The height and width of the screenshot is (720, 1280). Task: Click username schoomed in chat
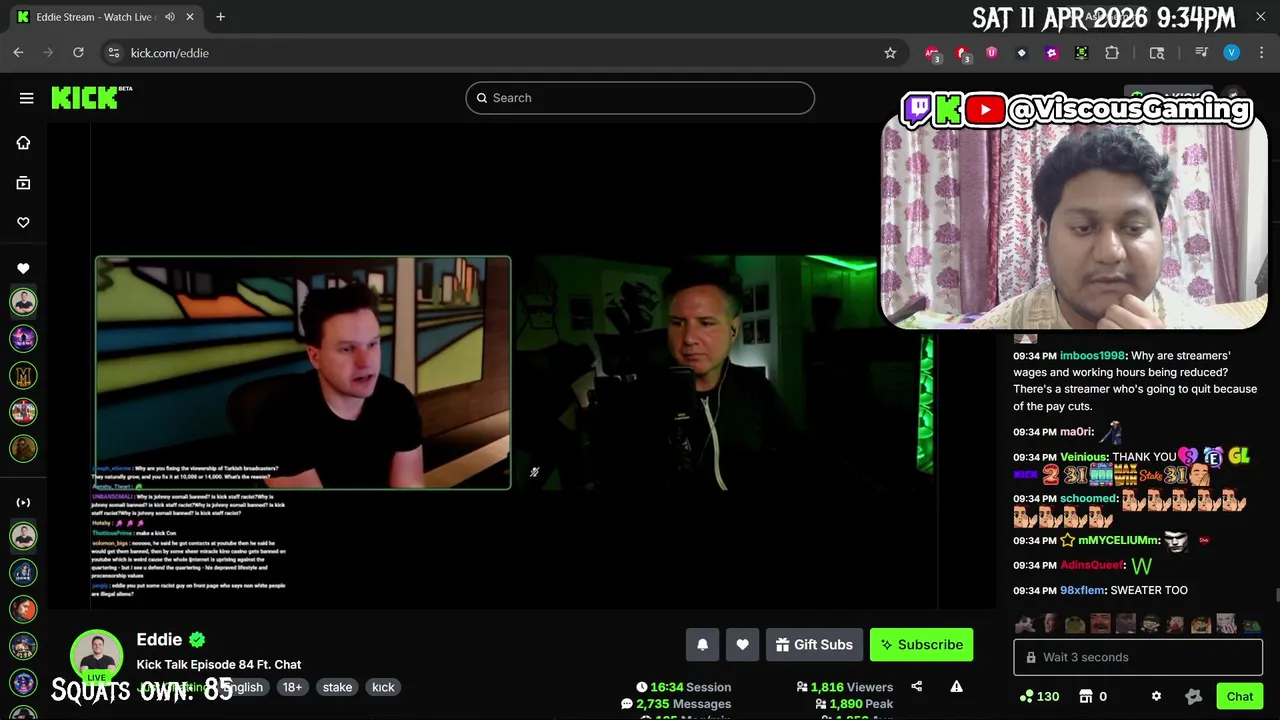click(x=1088, y=498)
